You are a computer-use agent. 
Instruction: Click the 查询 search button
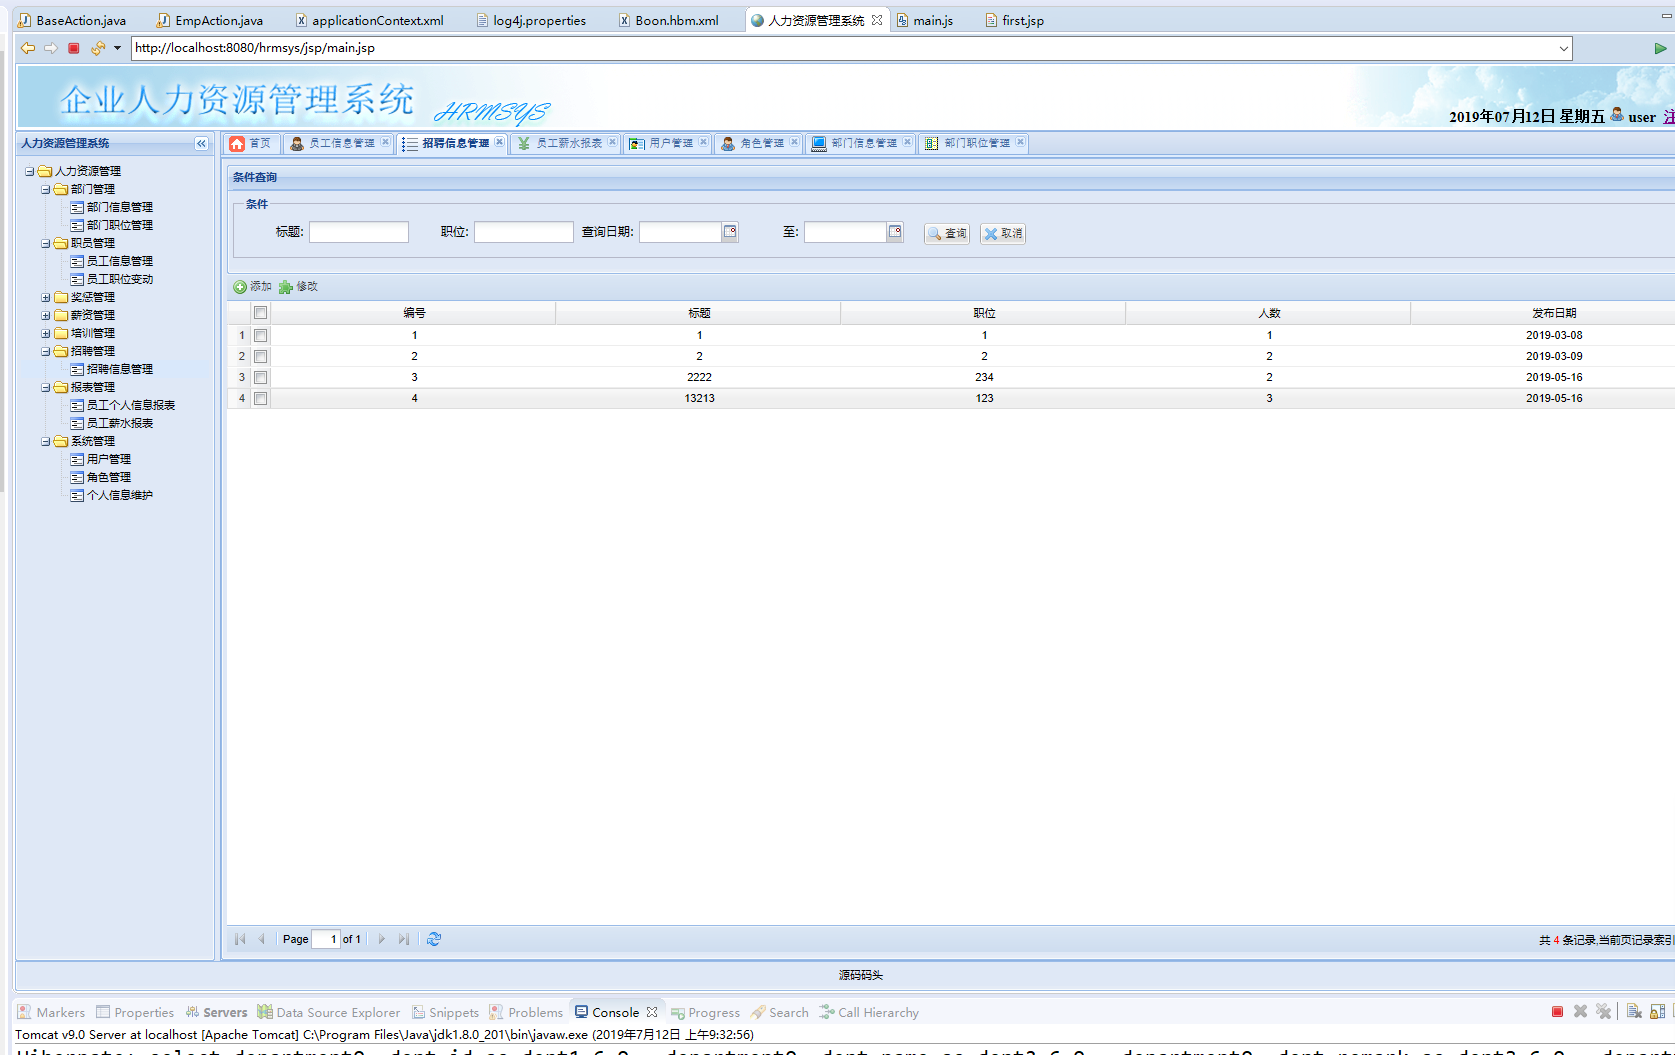(946, 234)
